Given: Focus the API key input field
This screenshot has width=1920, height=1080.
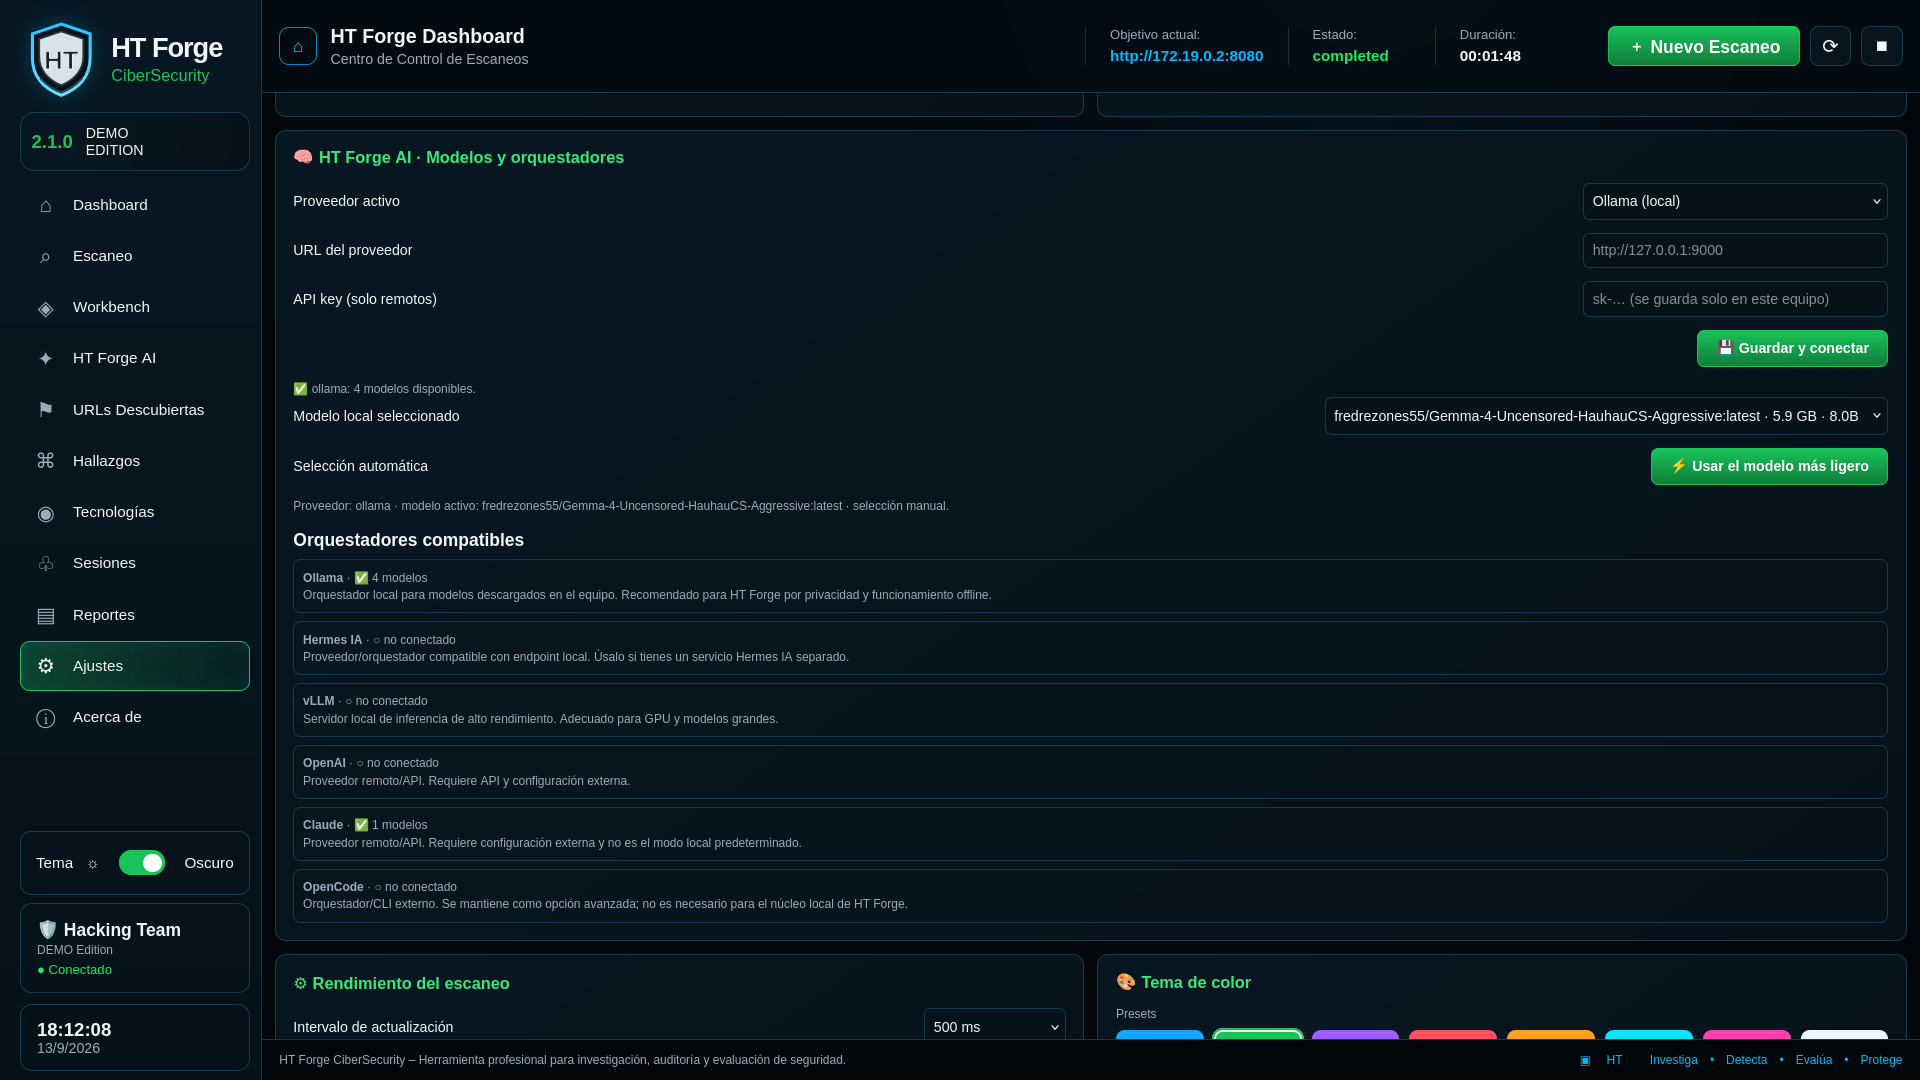Looking at the screenshot, I should pyautogui.click(x=1735, y=299).
